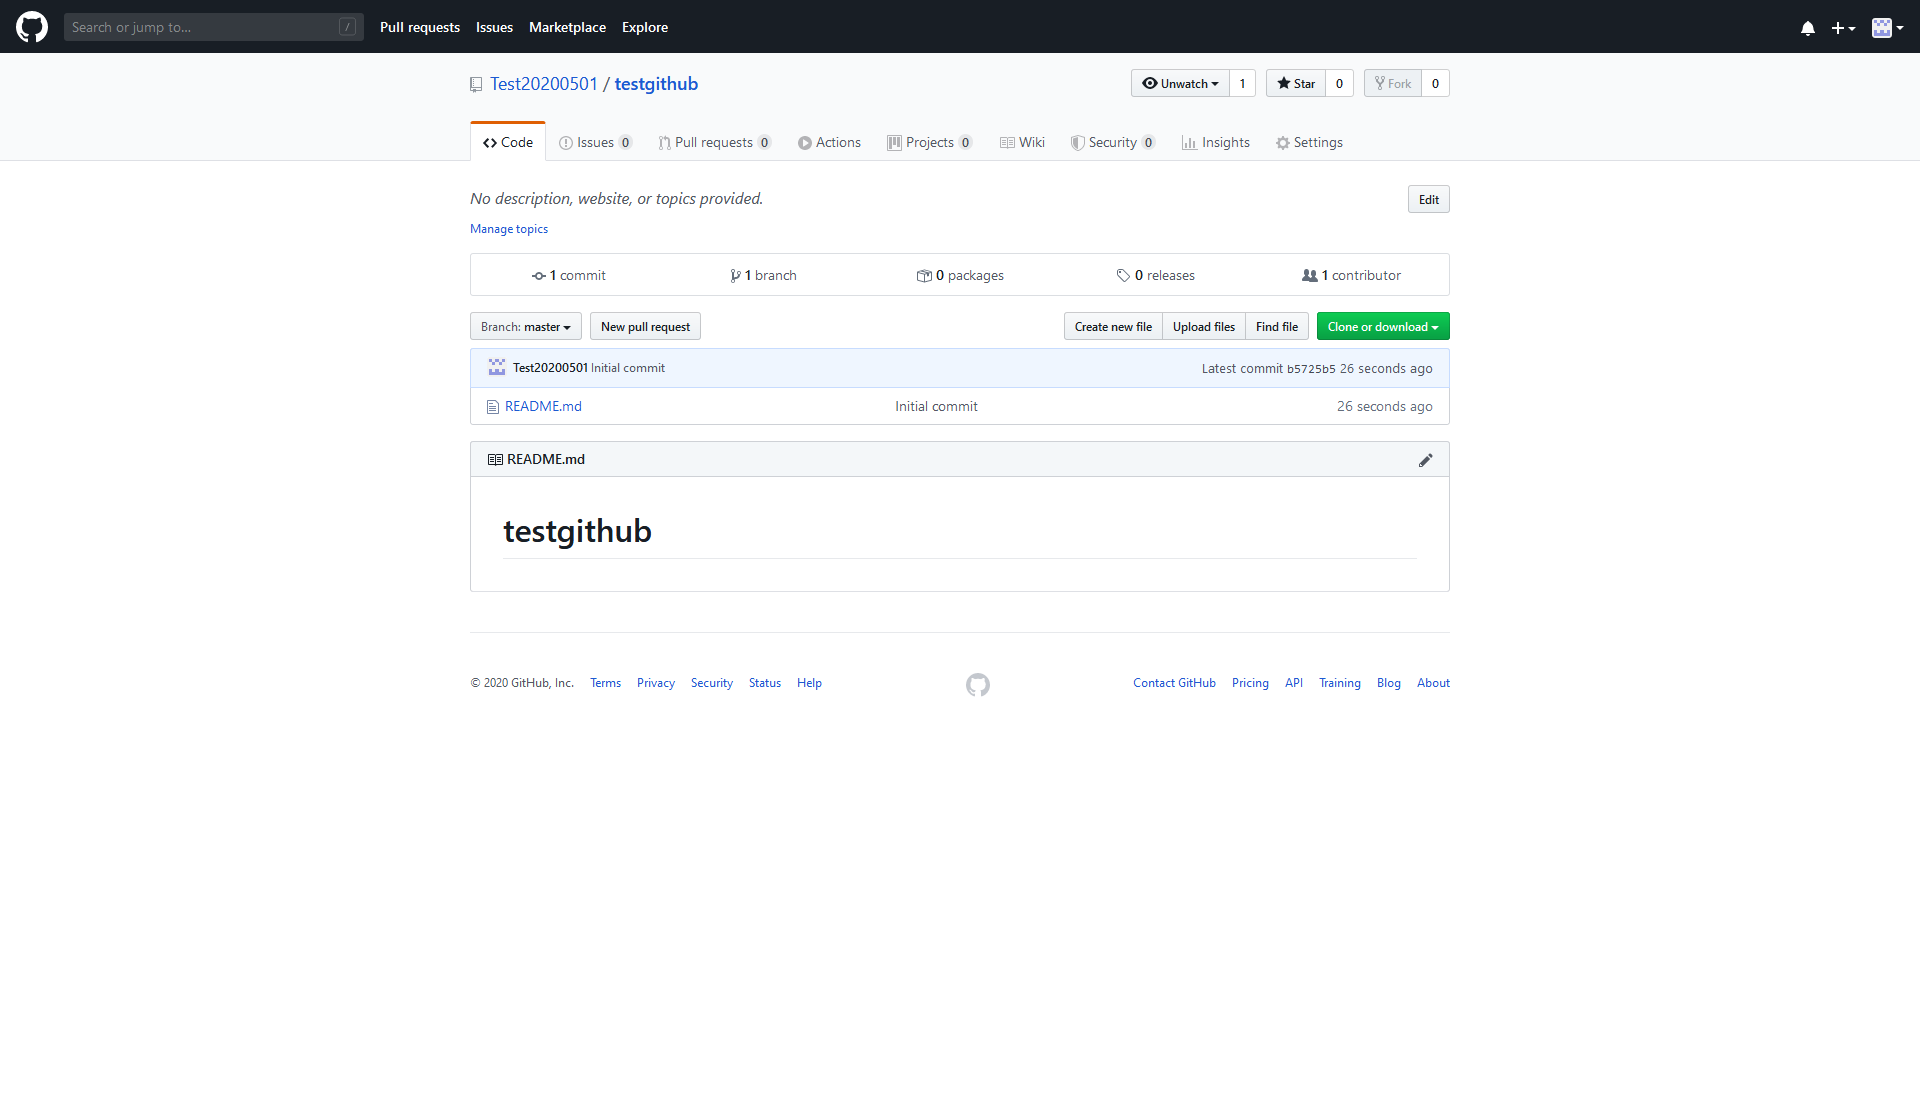Open footer About link
This screenshot has height=1098, width=1920.
1433,683
